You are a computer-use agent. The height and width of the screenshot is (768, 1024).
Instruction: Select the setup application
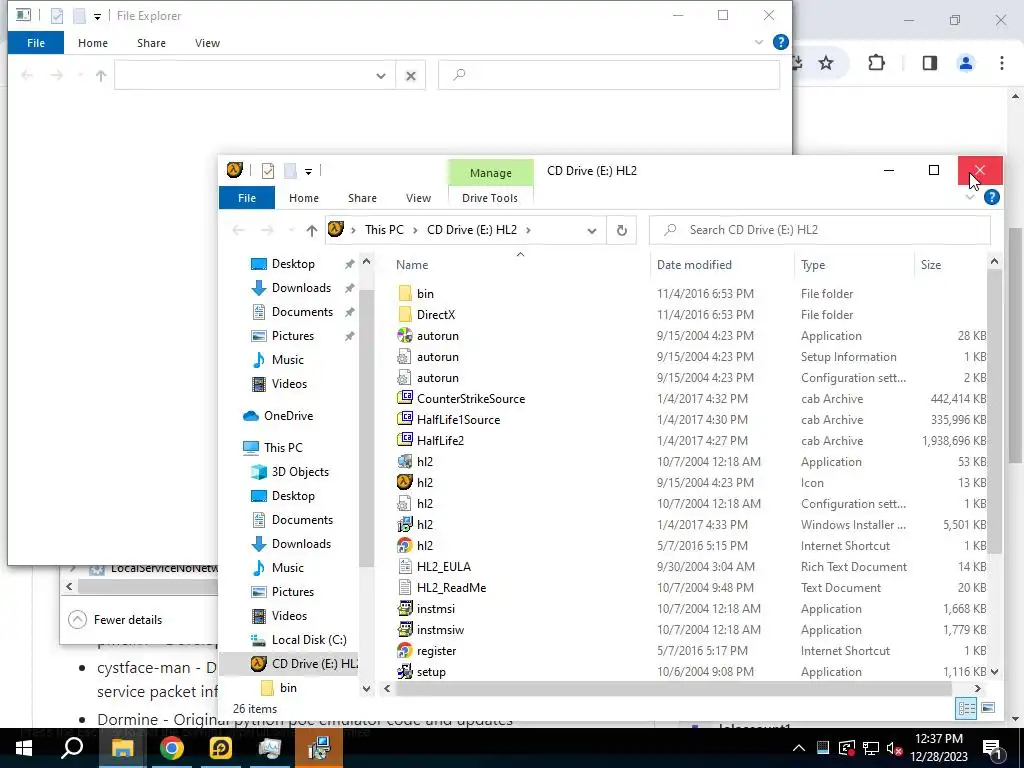coord(431,671)
